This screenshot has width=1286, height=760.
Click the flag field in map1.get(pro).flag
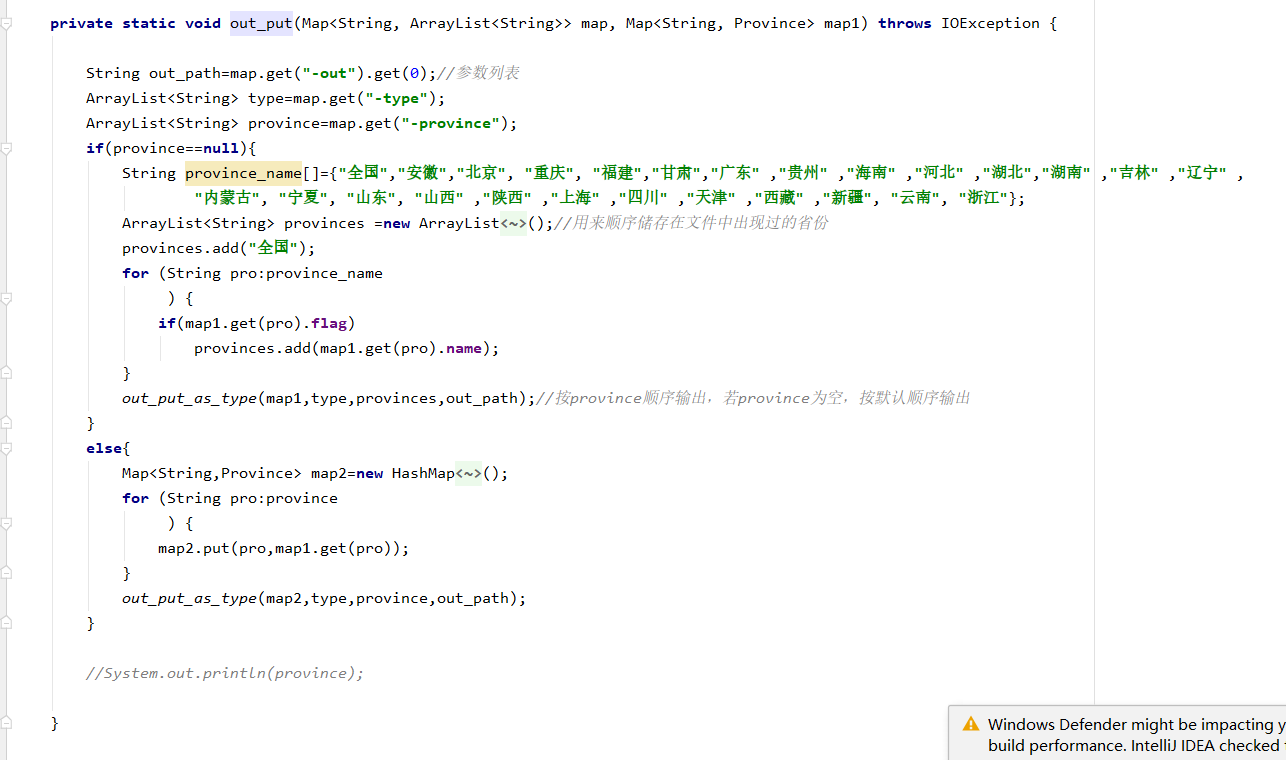click(328, 323)
